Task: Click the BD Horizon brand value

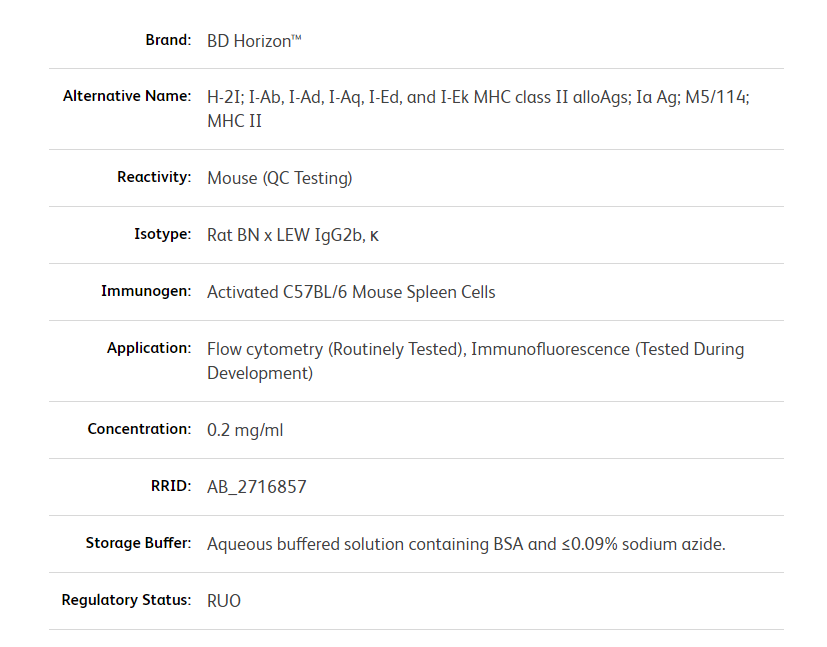Action: [254, 41]
